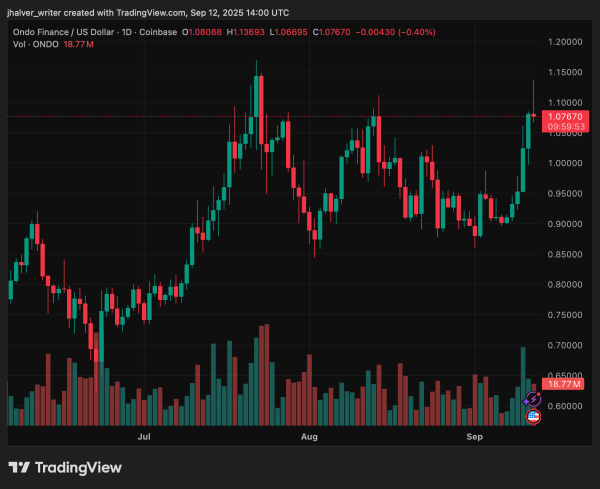Click the TradingView wordmark text

(78, 467)
